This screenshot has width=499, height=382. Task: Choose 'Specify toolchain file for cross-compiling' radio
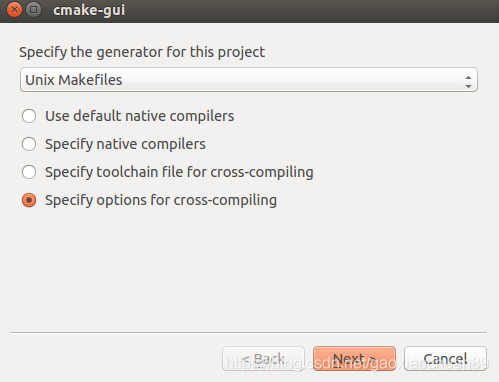[x=29, y=172]
